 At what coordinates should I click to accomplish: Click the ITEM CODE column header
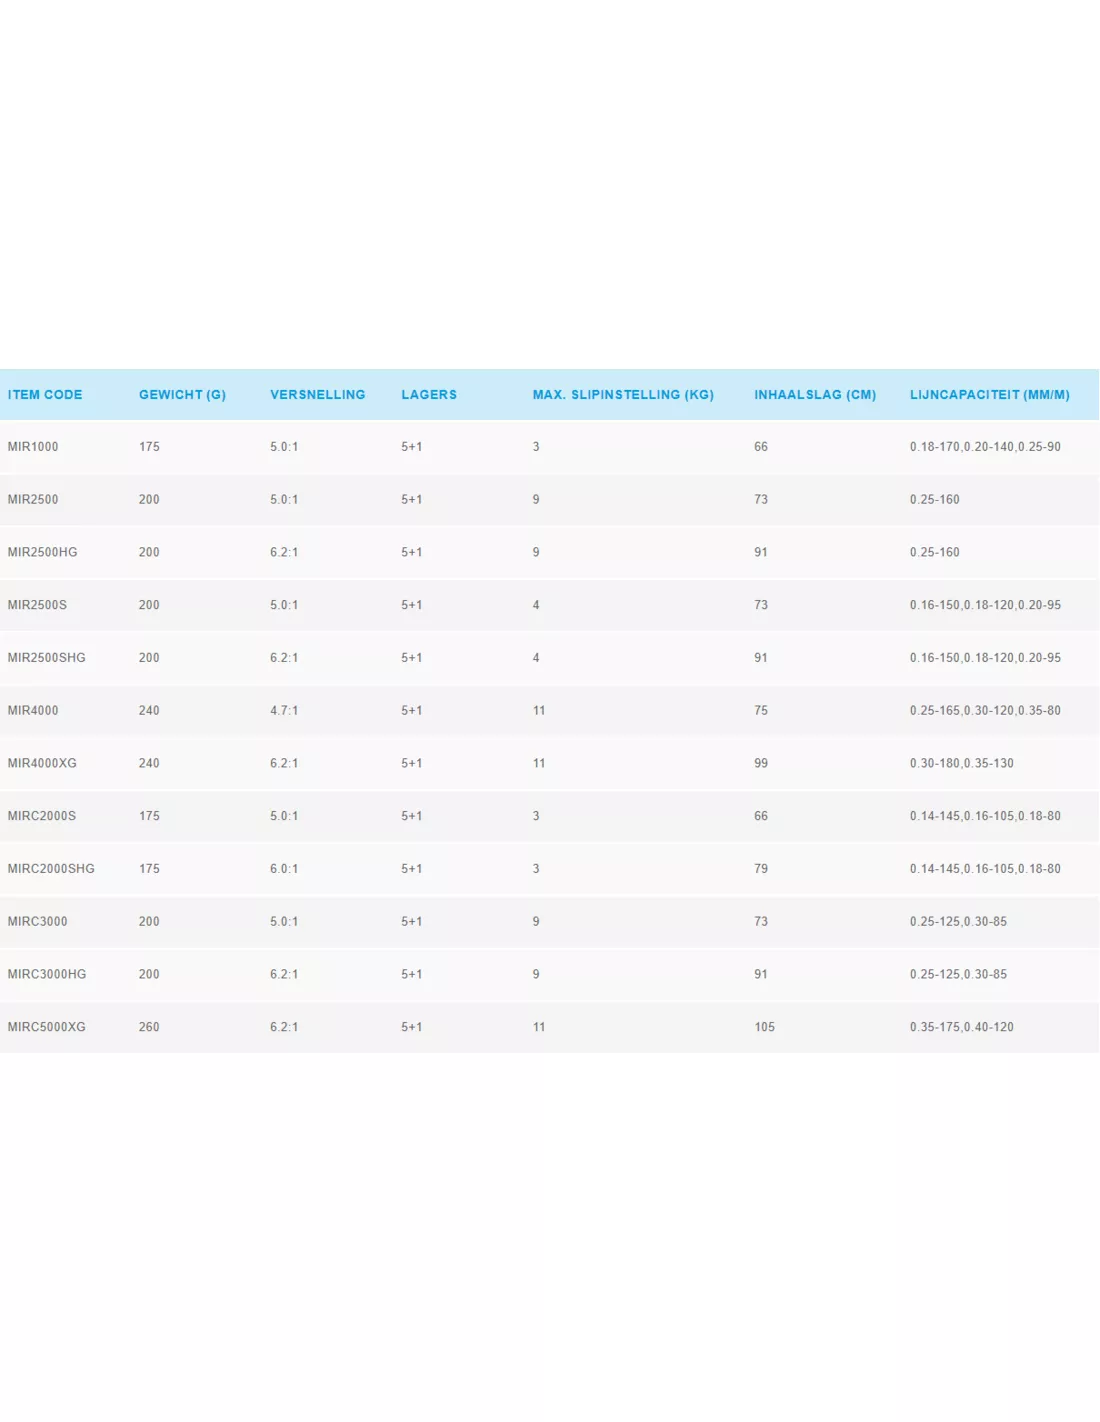(45, 395)
